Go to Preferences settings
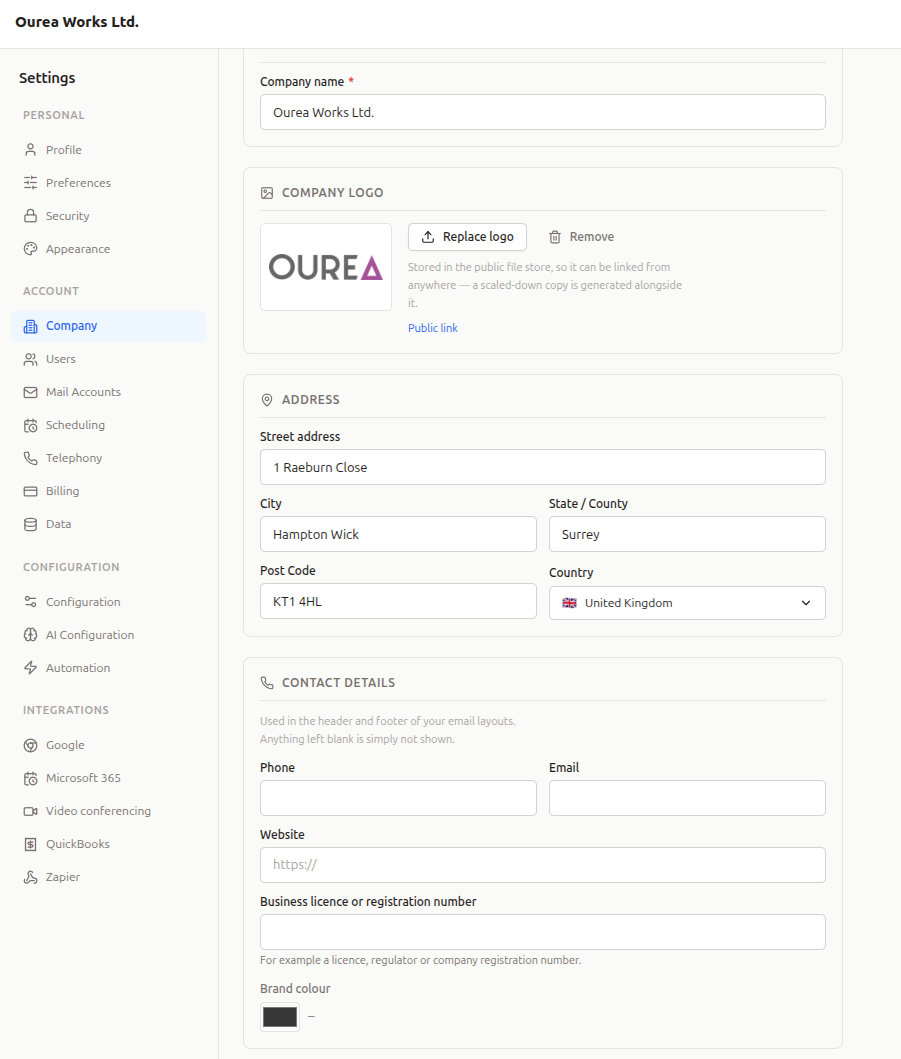 coord(108,183)
